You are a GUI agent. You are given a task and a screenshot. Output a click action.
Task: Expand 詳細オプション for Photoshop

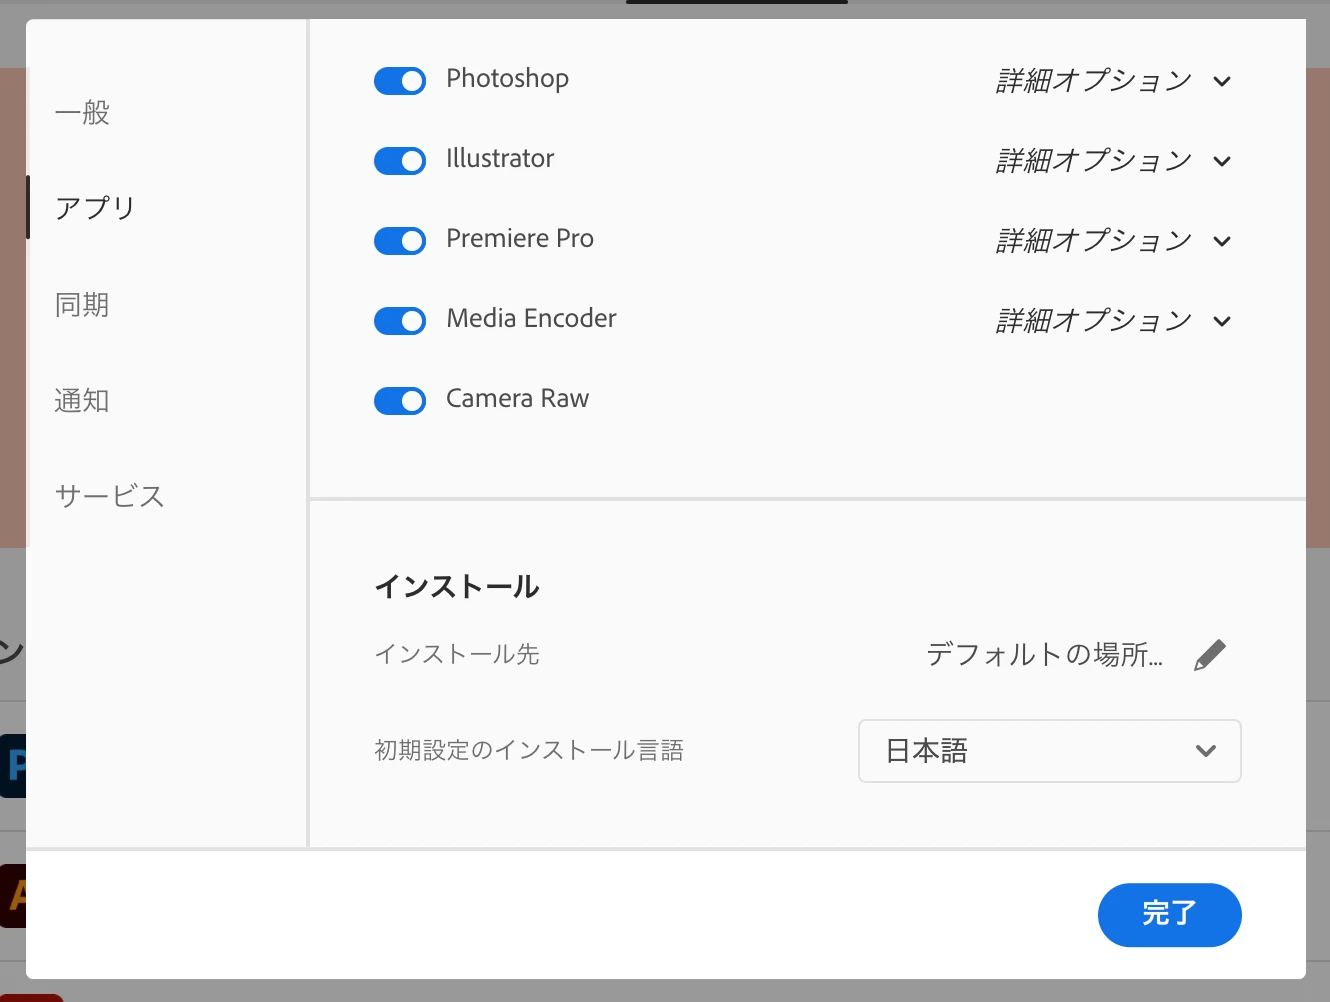pos(1113,80)
